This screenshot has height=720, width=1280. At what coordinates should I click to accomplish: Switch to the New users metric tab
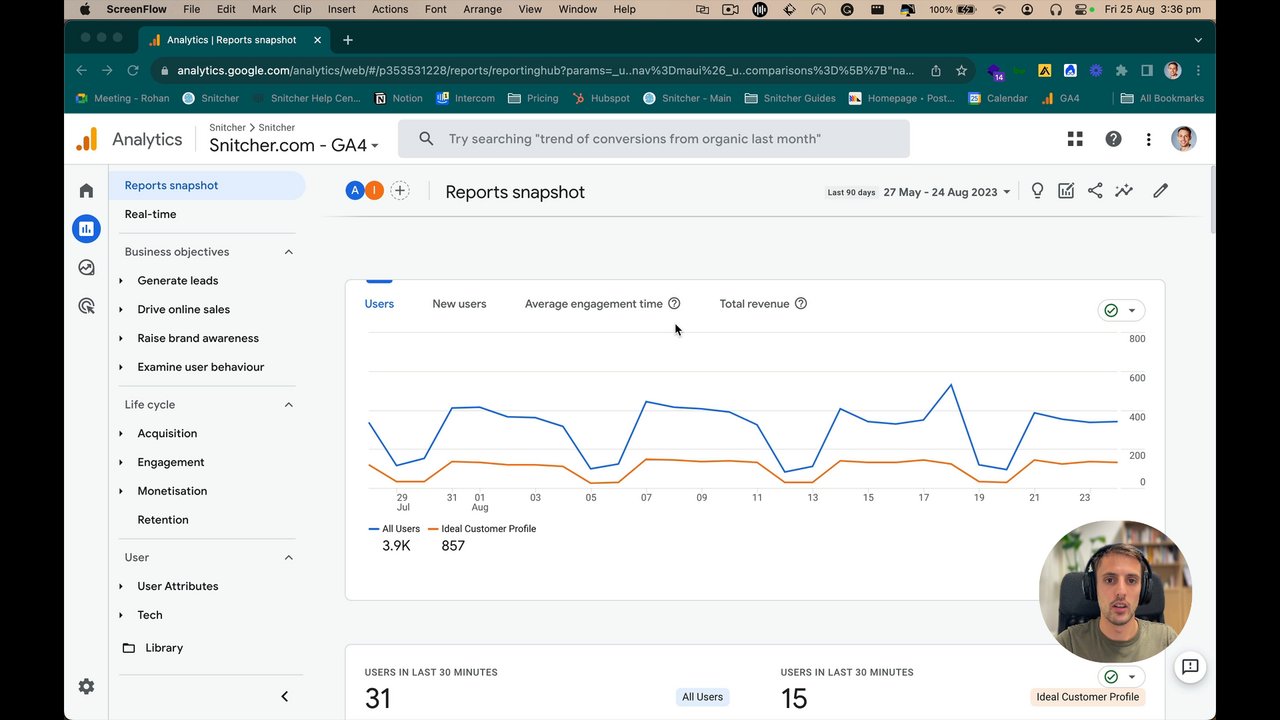point(459,304)
